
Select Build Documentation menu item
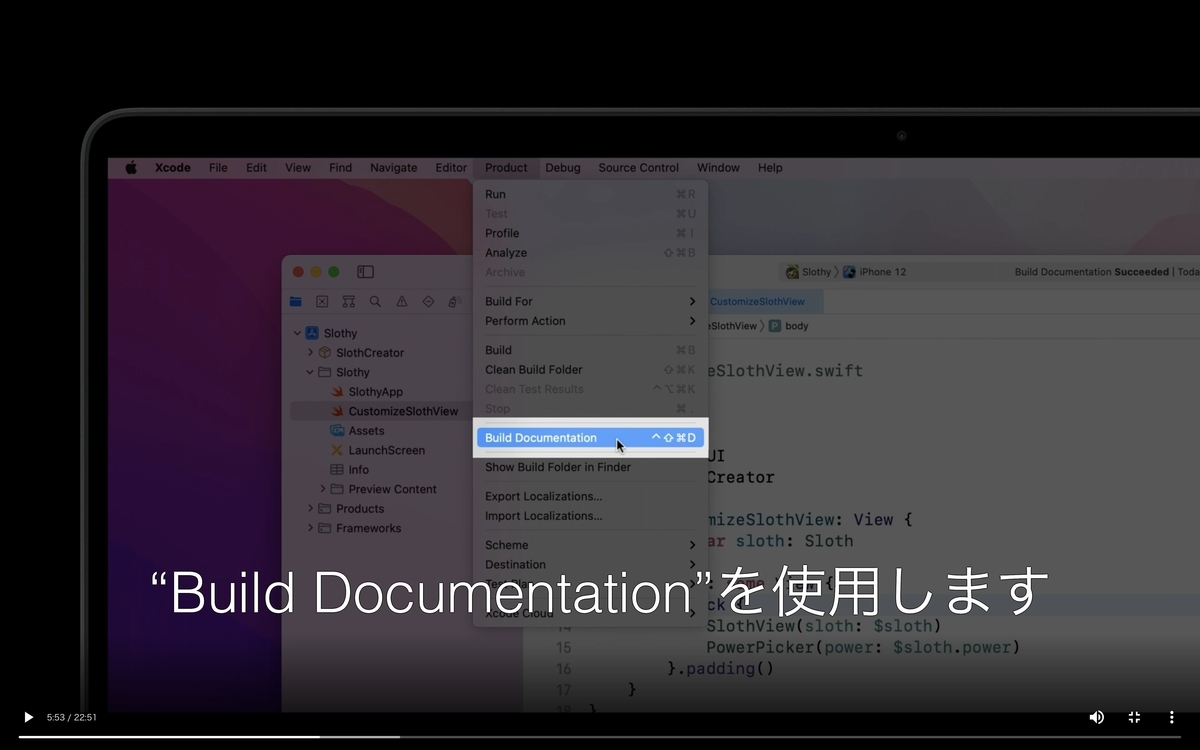coord(590,438)
